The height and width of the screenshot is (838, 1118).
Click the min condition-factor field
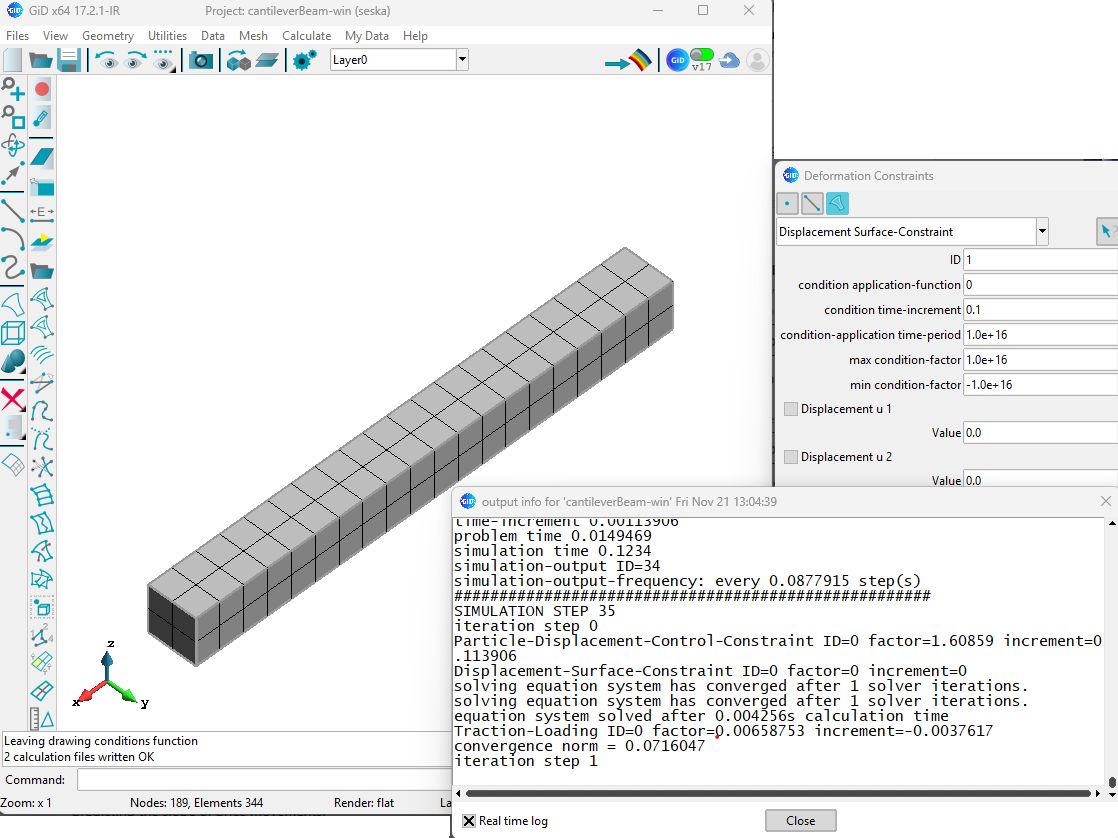click(x=1040, y=384)
